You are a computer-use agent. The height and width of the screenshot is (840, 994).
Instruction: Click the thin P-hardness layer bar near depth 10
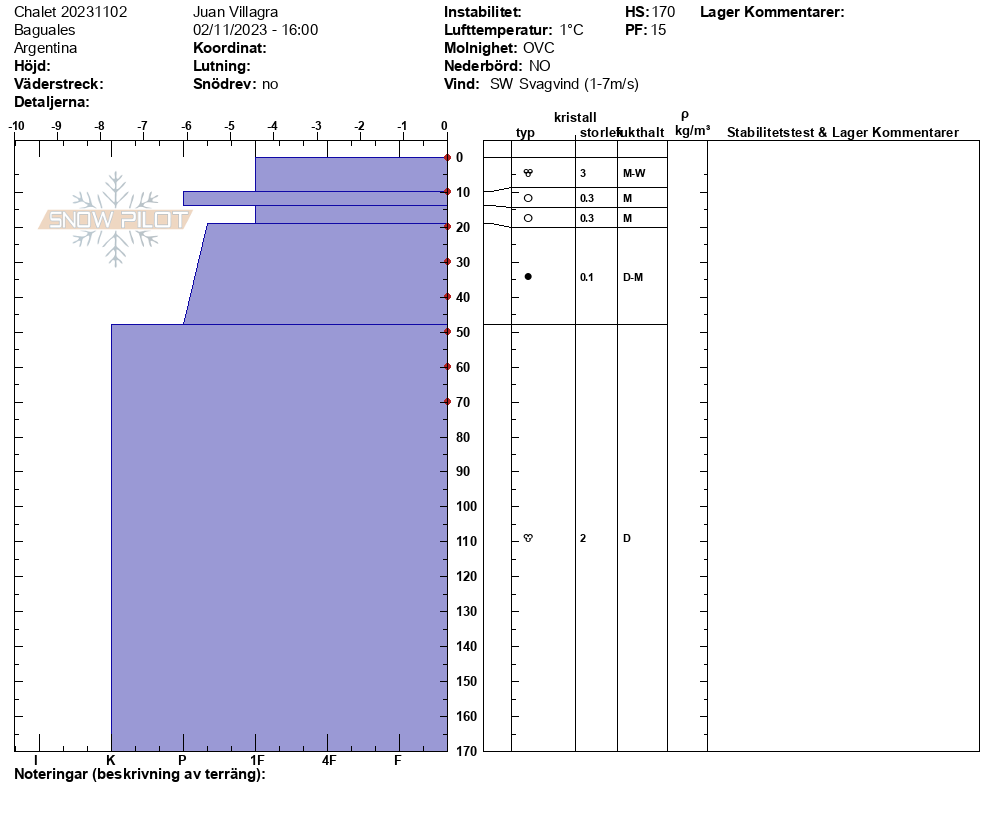tap(218, 198)
